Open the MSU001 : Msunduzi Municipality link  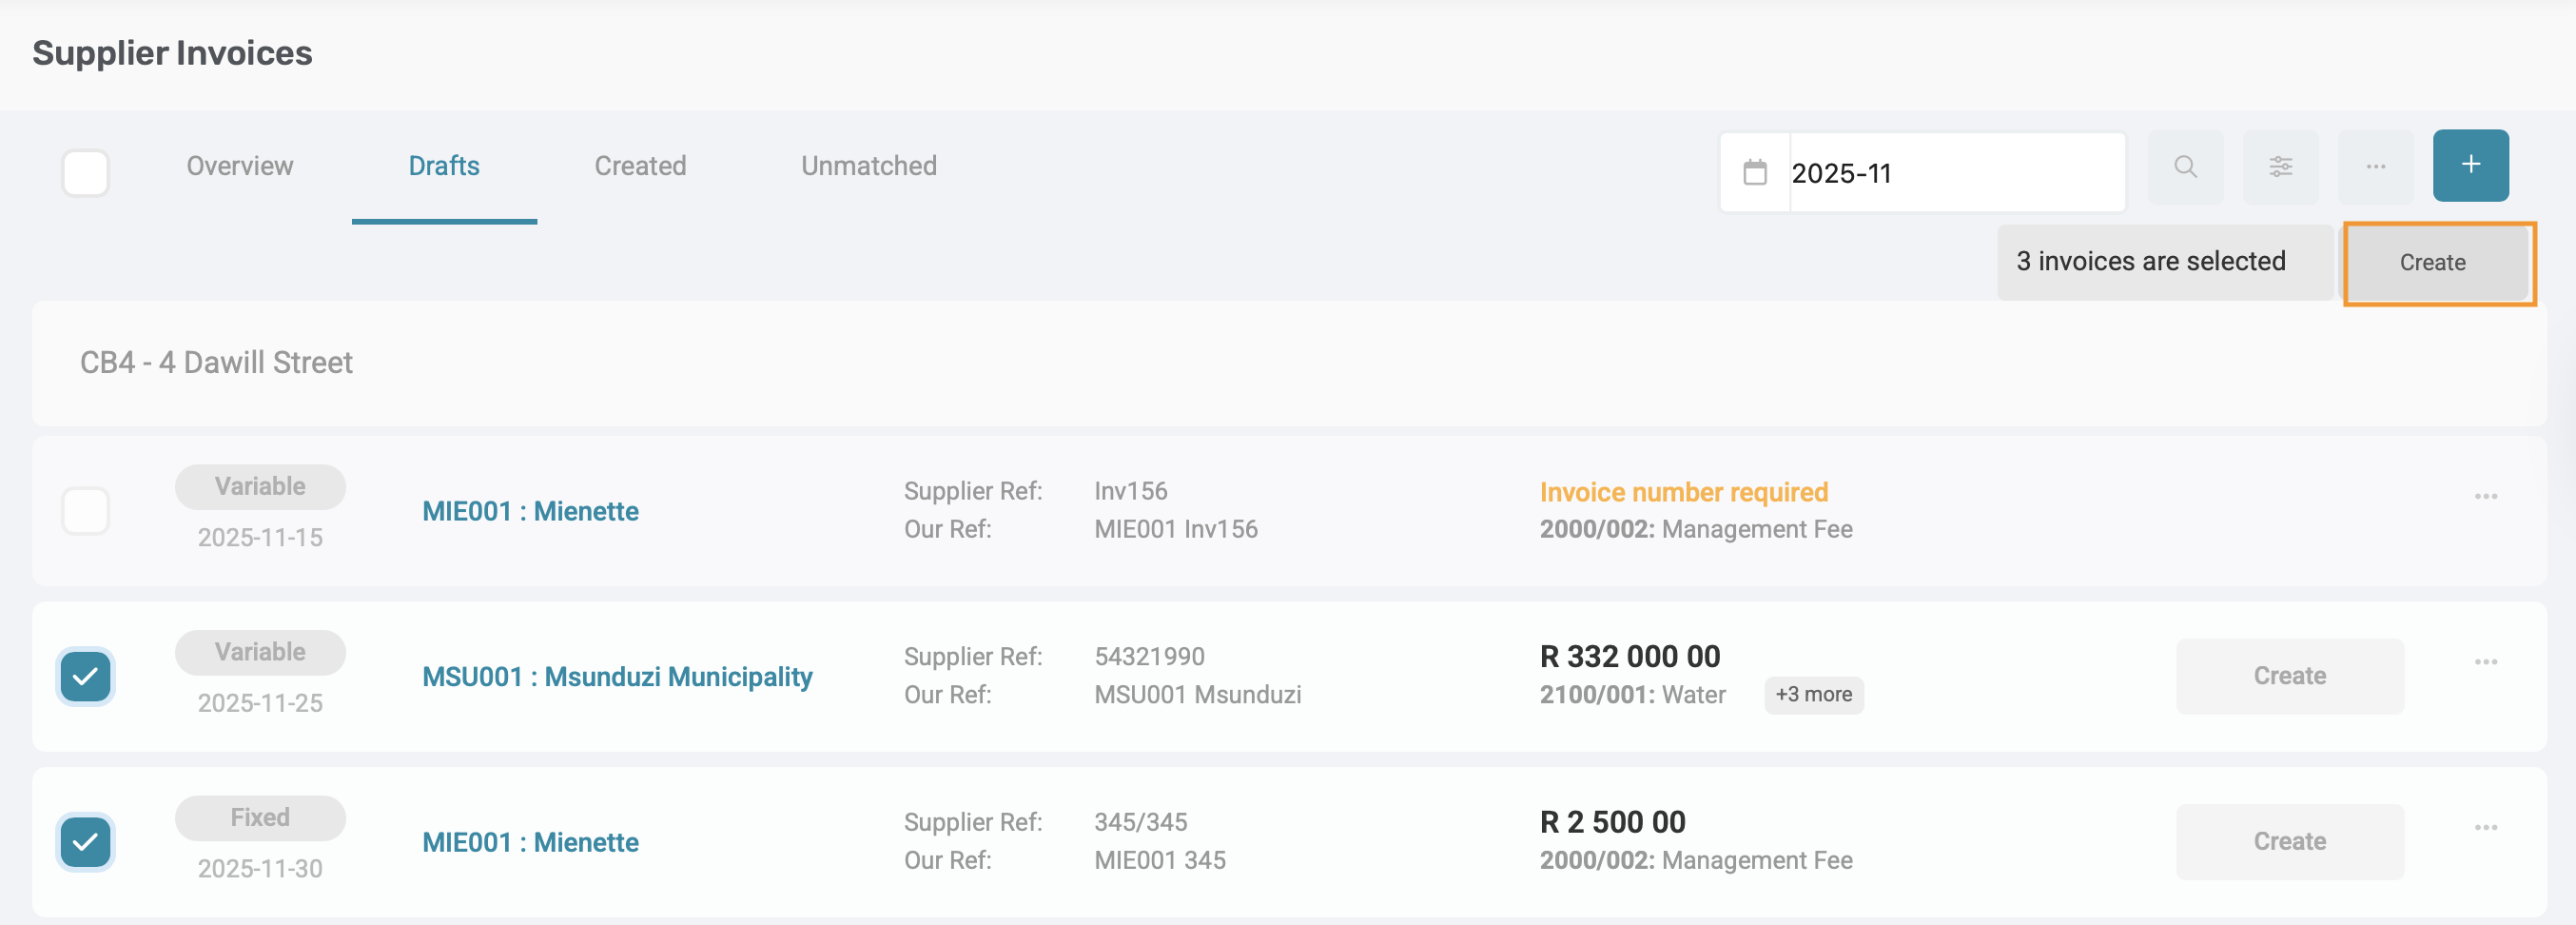pyautogui.click(x=617, y=677)
